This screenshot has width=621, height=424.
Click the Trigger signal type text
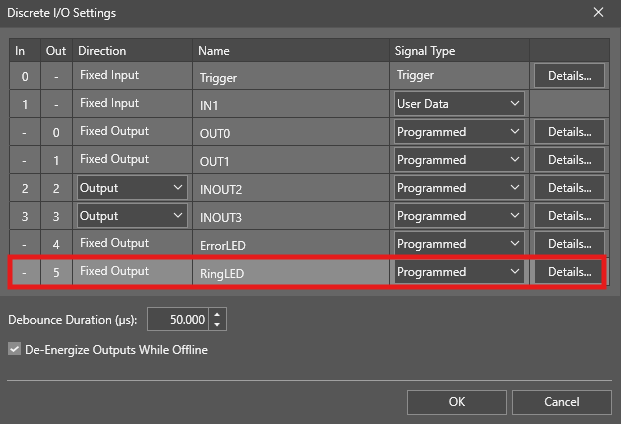(415, 75)
